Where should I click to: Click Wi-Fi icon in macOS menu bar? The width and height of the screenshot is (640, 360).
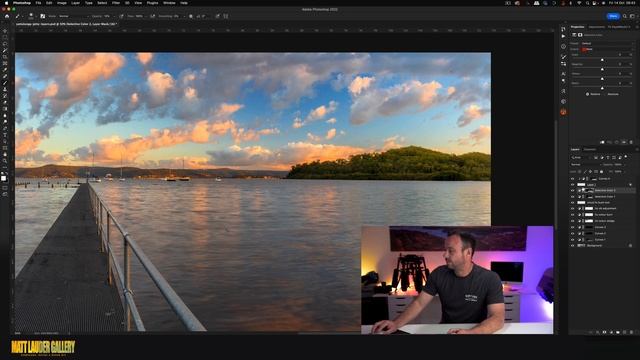[x=579, y=3]
